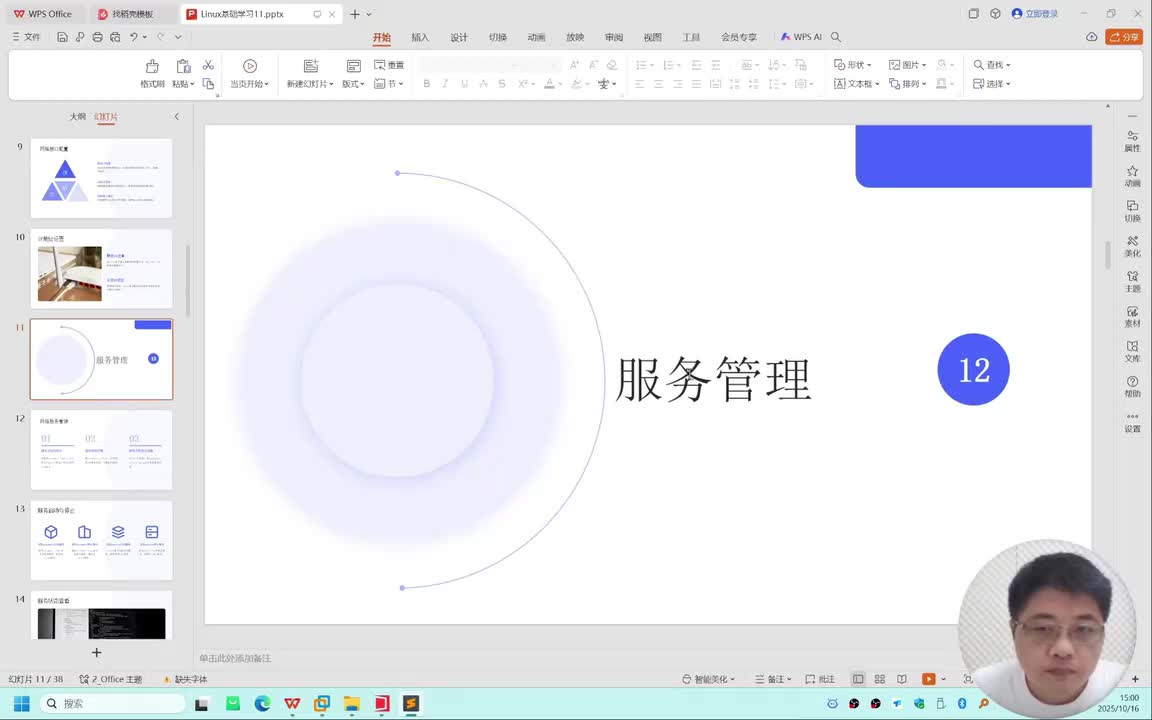
Task: Switch to Normal view in status bar
Action: (857, 679)
